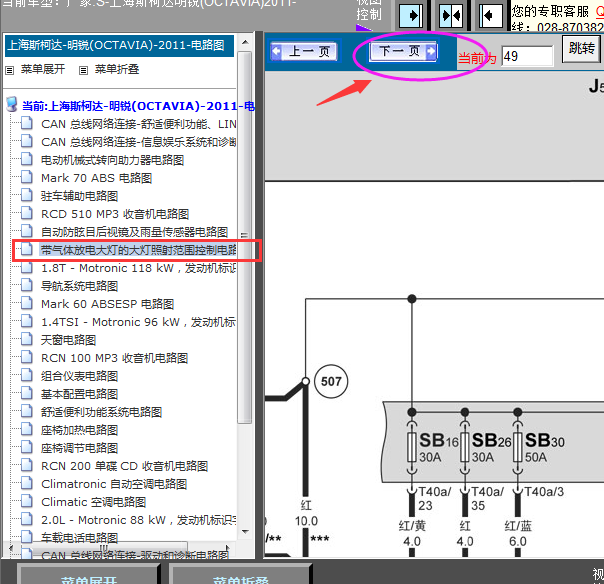Open 1.4TSI - Motronic 96 kW entry
The height and width of the screenshot is (584, 604).
[139, 322]
